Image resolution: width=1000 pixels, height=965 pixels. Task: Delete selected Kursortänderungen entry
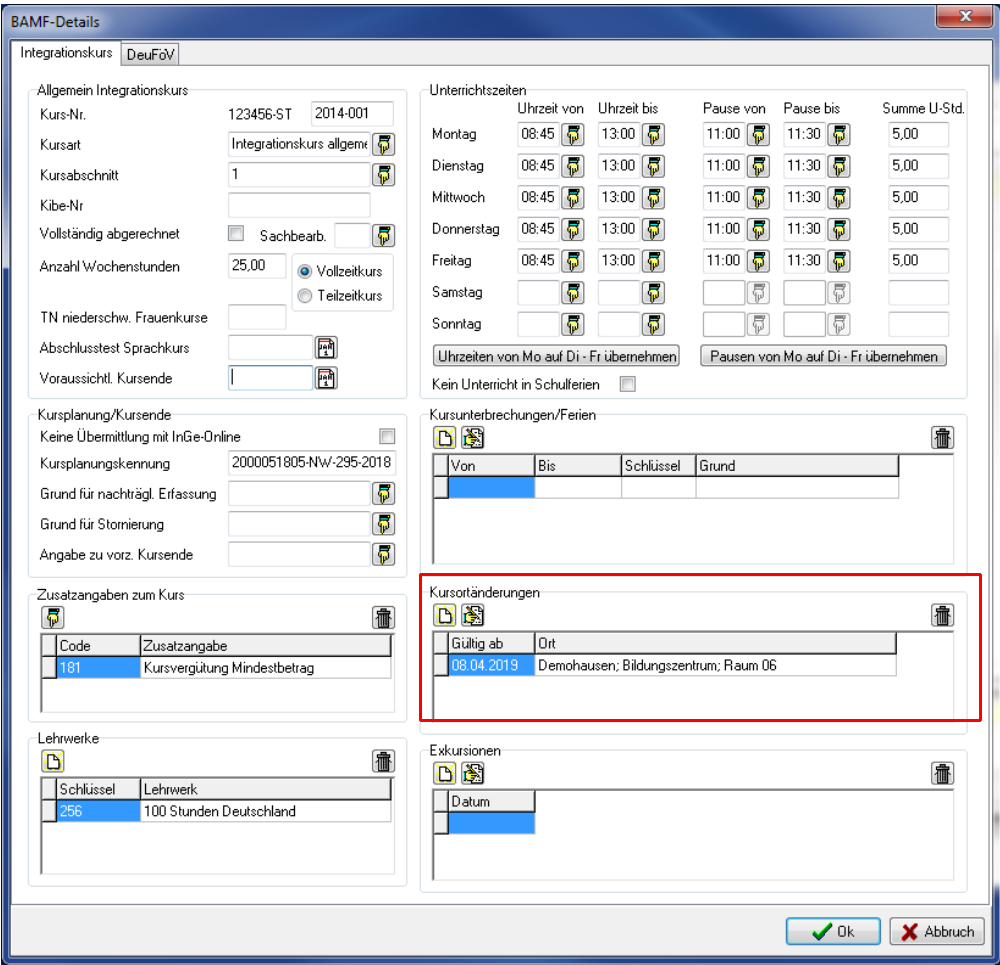click(x=942, y=615)
